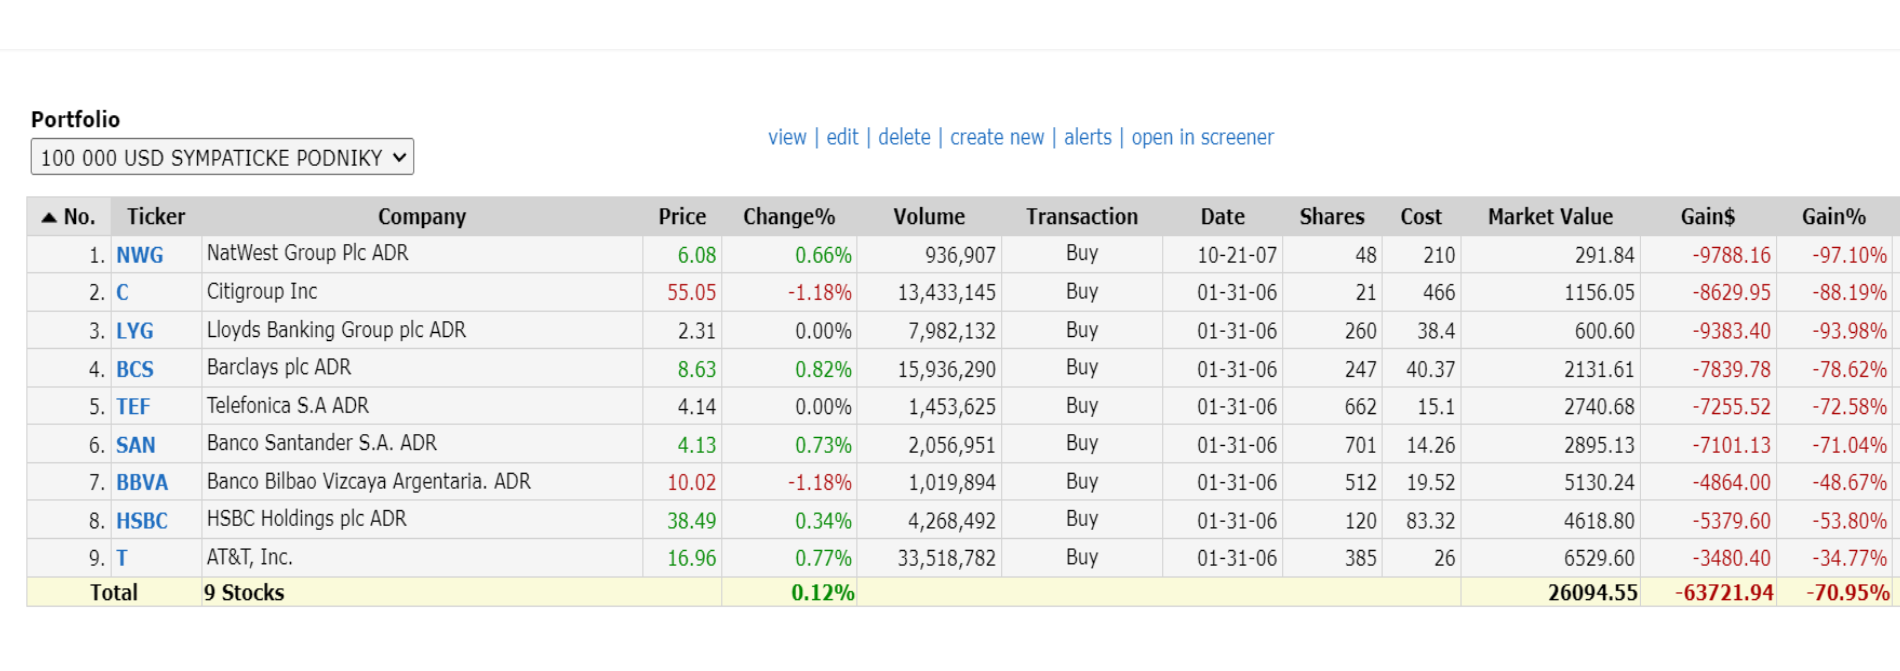Viewport: 1900px width, 671px height.
Task: Sort by Gain% column header
Action: tap(1834, 216)
